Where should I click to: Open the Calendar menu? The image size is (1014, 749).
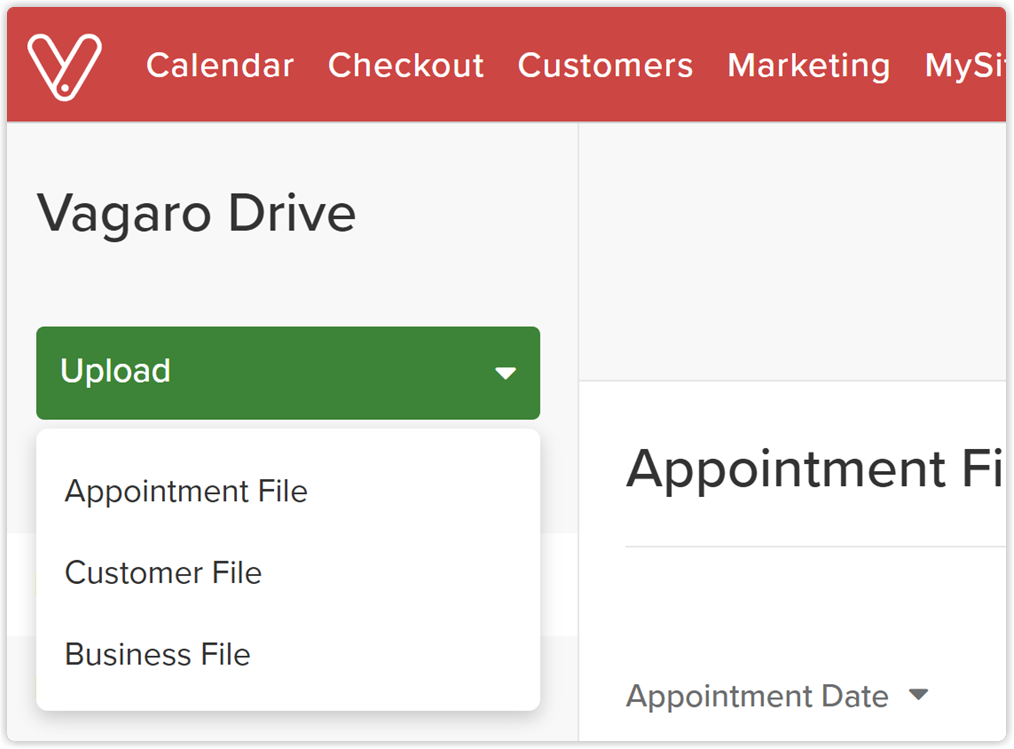click(x=220, y=65)
